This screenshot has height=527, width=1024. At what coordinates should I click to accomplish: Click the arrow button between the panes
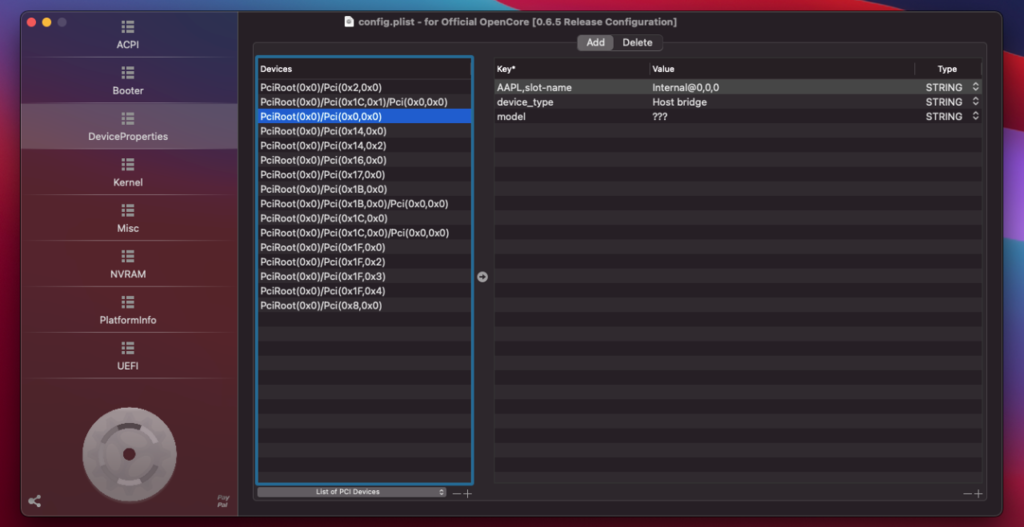[x=482, y=277]
